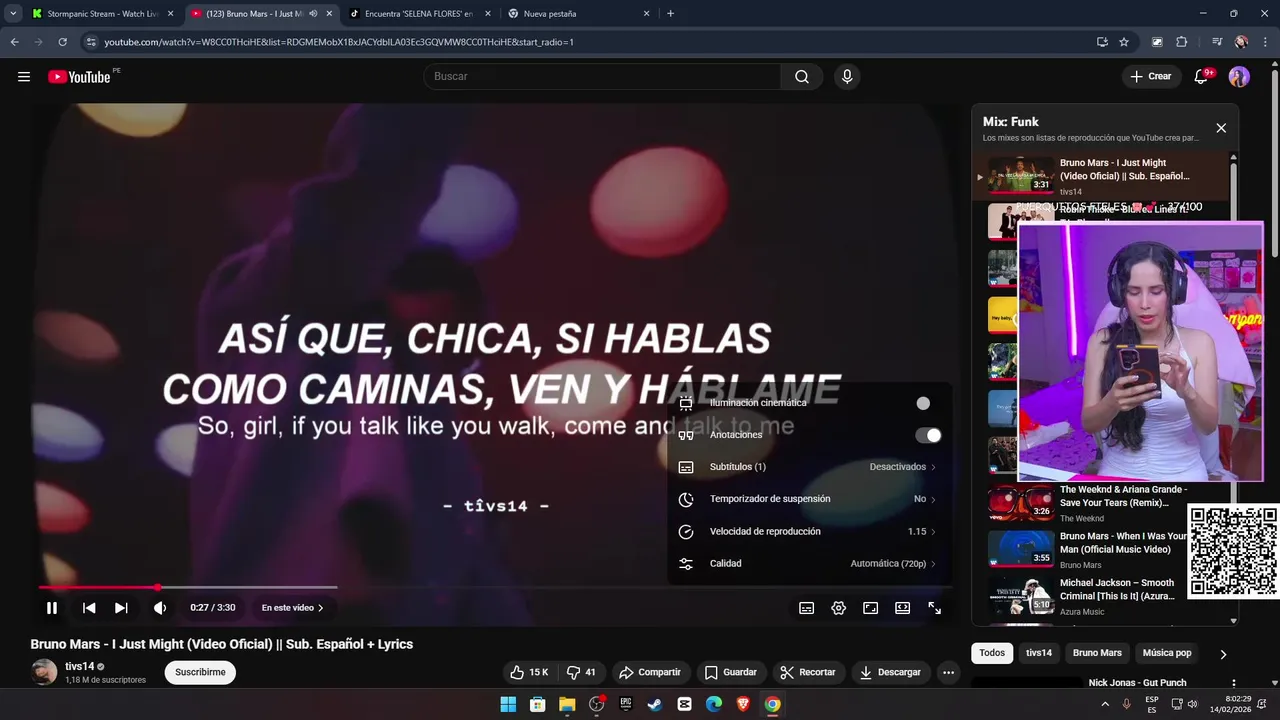Open the tab search dropdown
The image size is (1280, 720).
click(x=13, y=14)
